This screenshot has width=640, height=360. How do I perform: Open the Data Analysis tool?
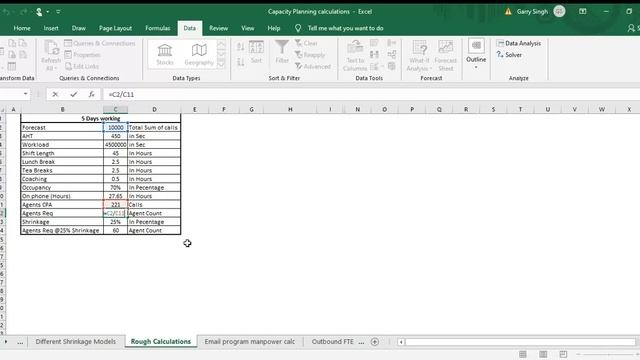pyautogui.click(x=519, y=43)
